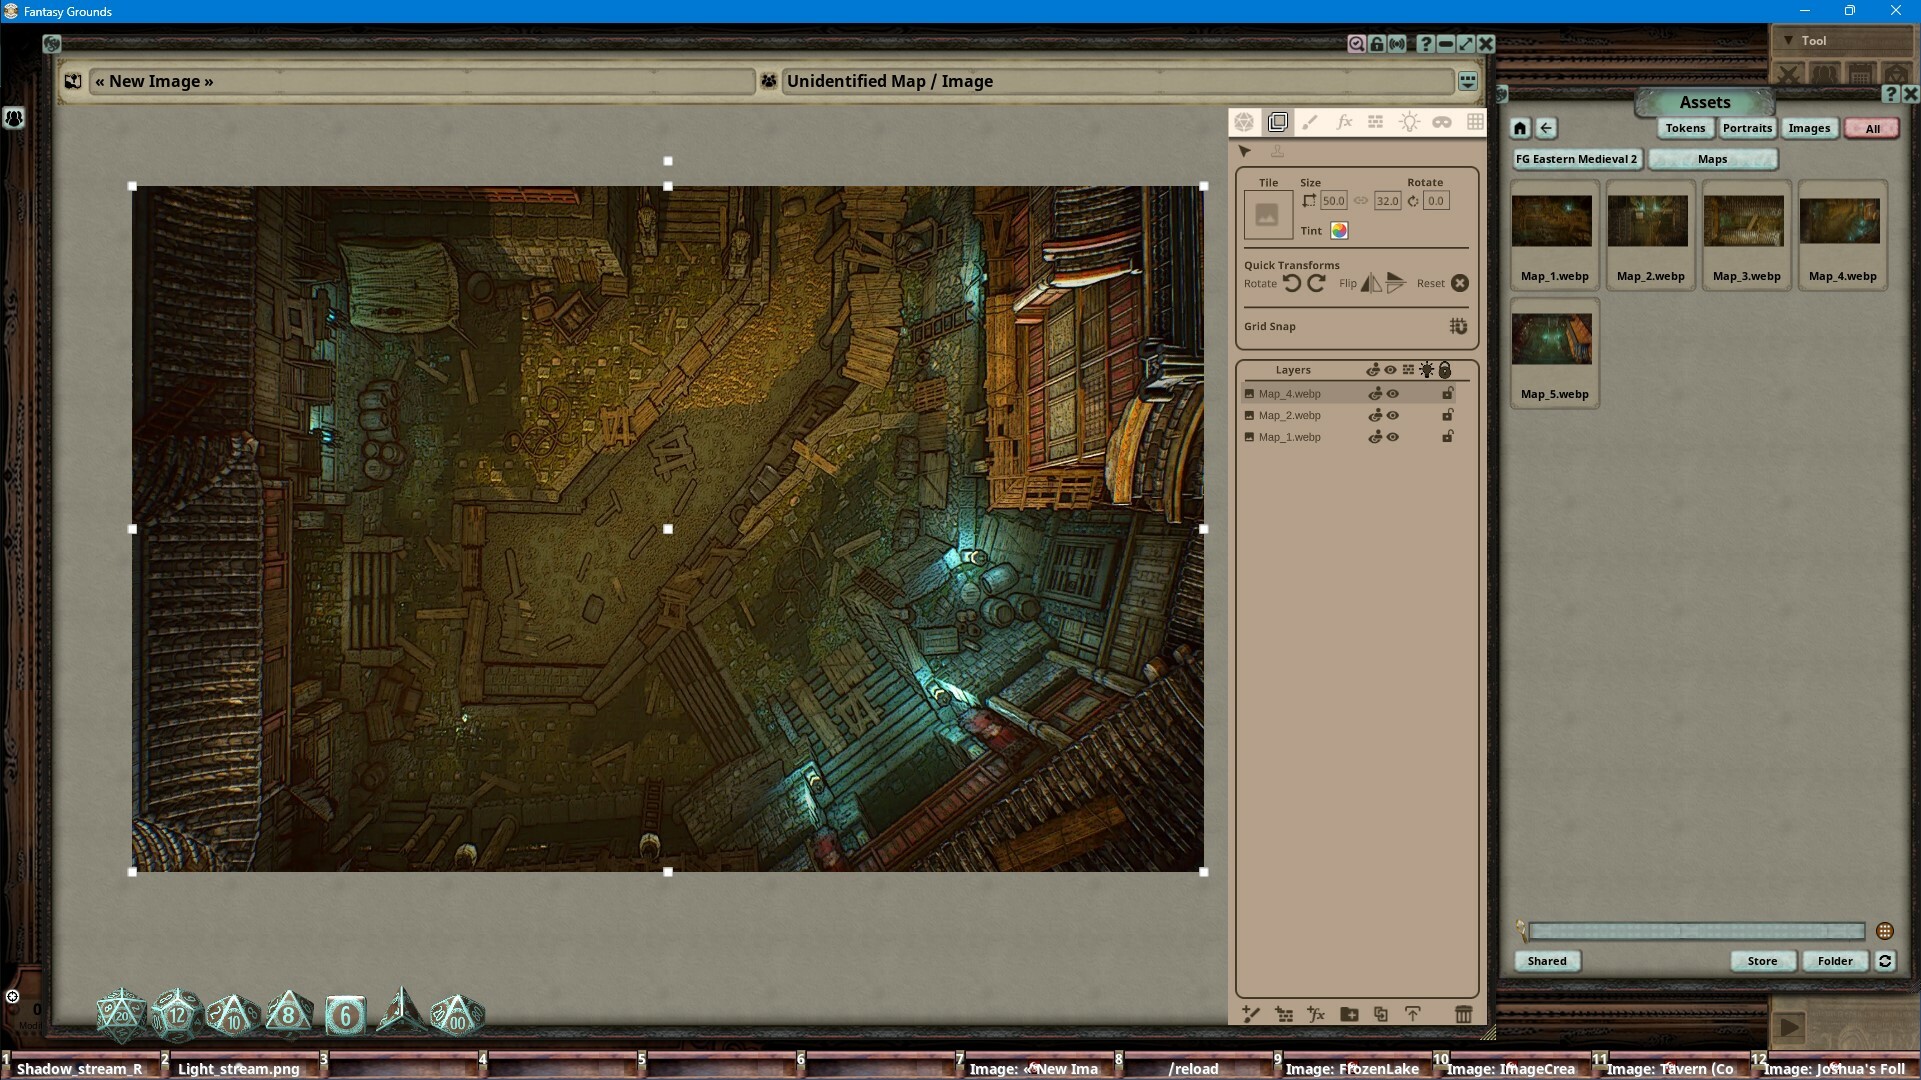Select the paintbrush drawing tool
Screen dimensions: 1921x1080
pyautogui.click(x=1310, y=122)
